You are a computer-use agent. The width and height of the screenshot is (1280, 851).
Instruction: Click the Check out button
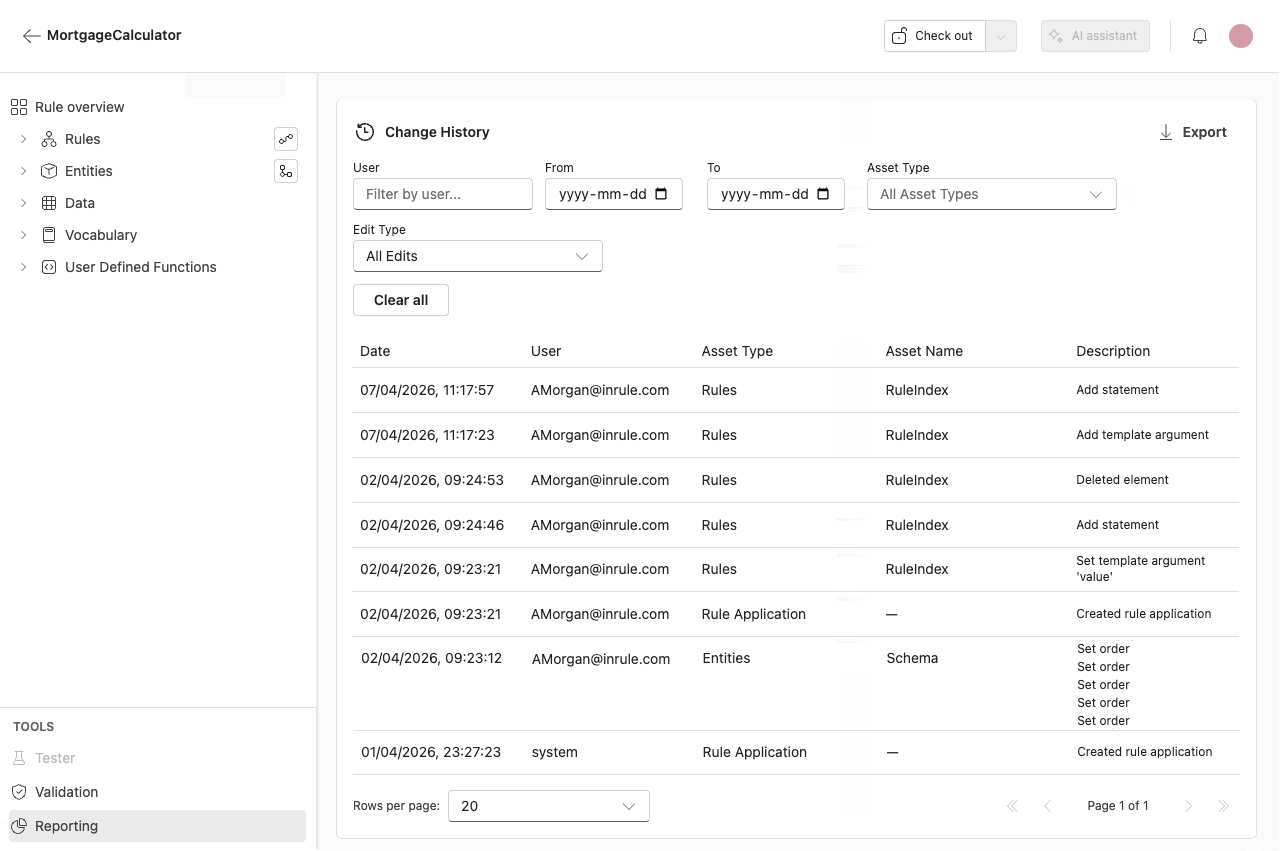click(x=935, y=36)
